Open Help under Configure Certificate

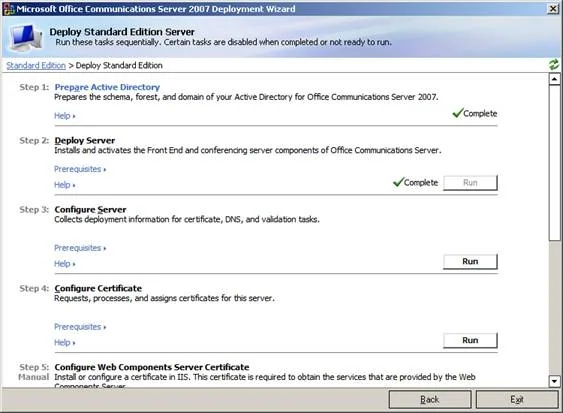(65, 343)
